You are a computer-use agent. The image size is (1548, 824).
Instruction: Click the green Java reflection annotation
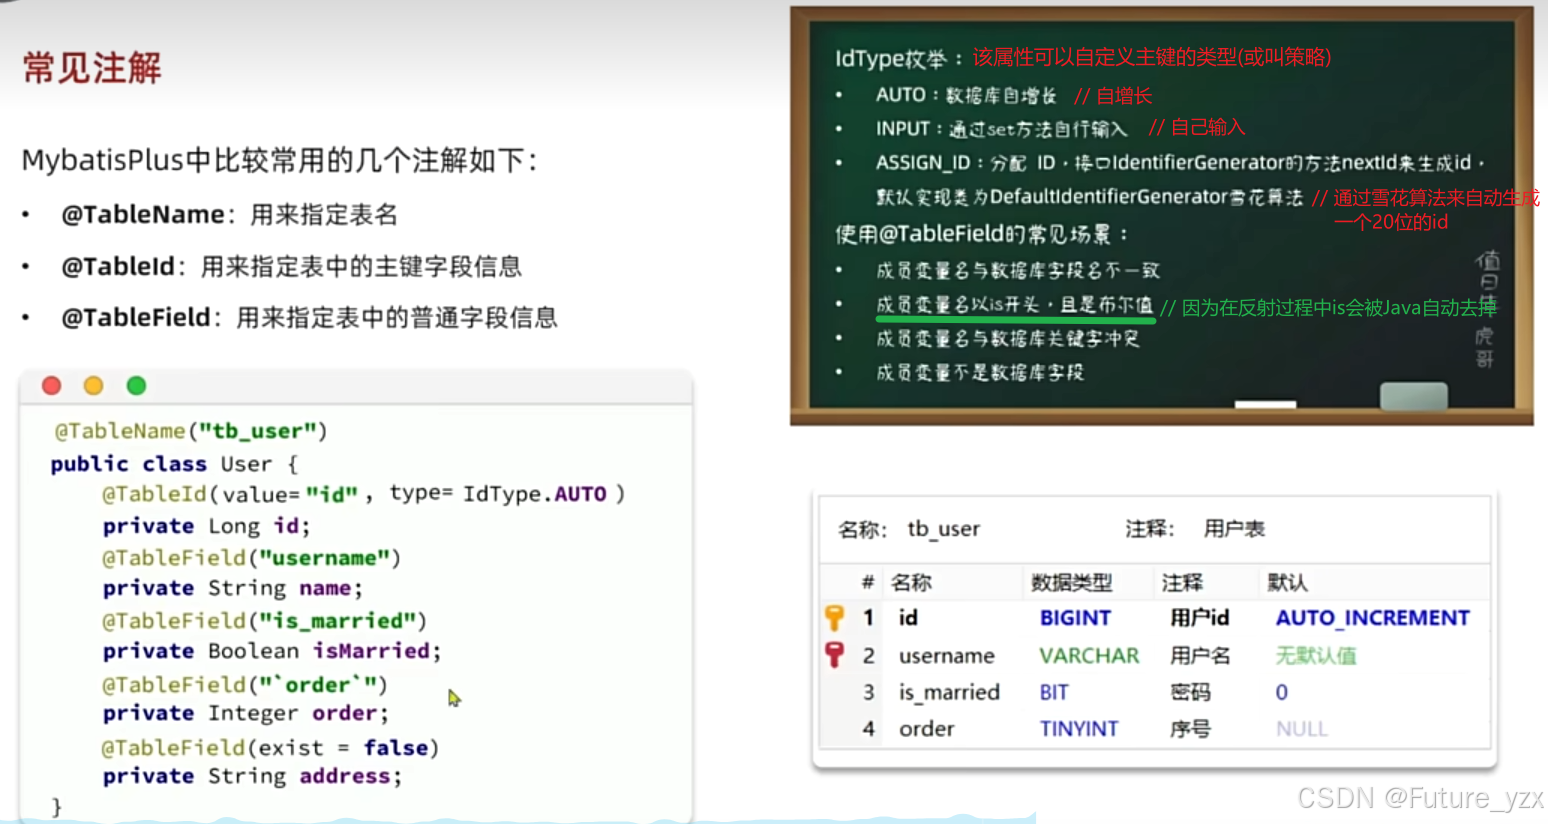coord(1329,308)
